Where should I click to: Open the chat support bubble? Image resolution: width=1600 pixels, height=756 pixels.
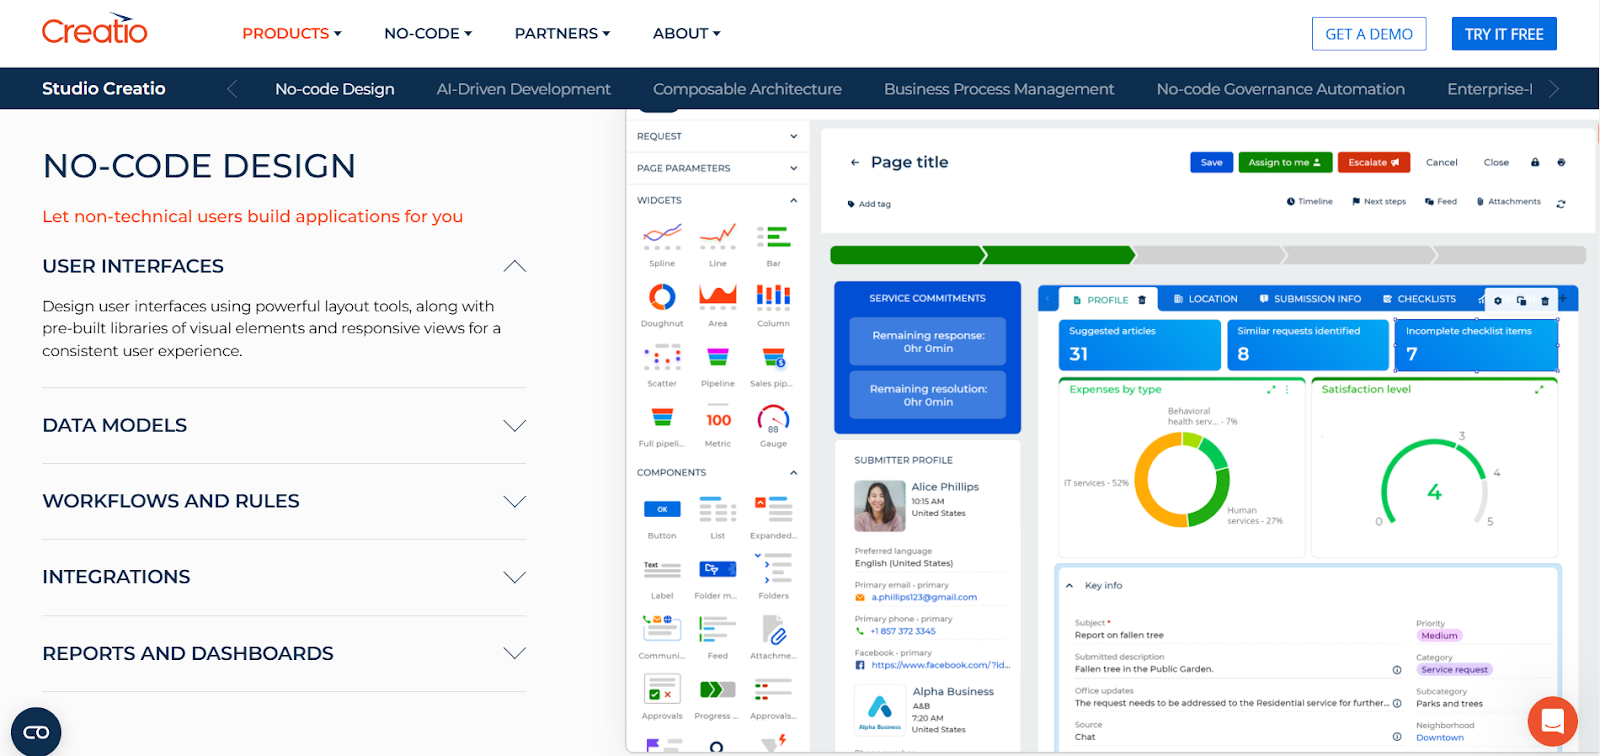[x=1552, y=721]
